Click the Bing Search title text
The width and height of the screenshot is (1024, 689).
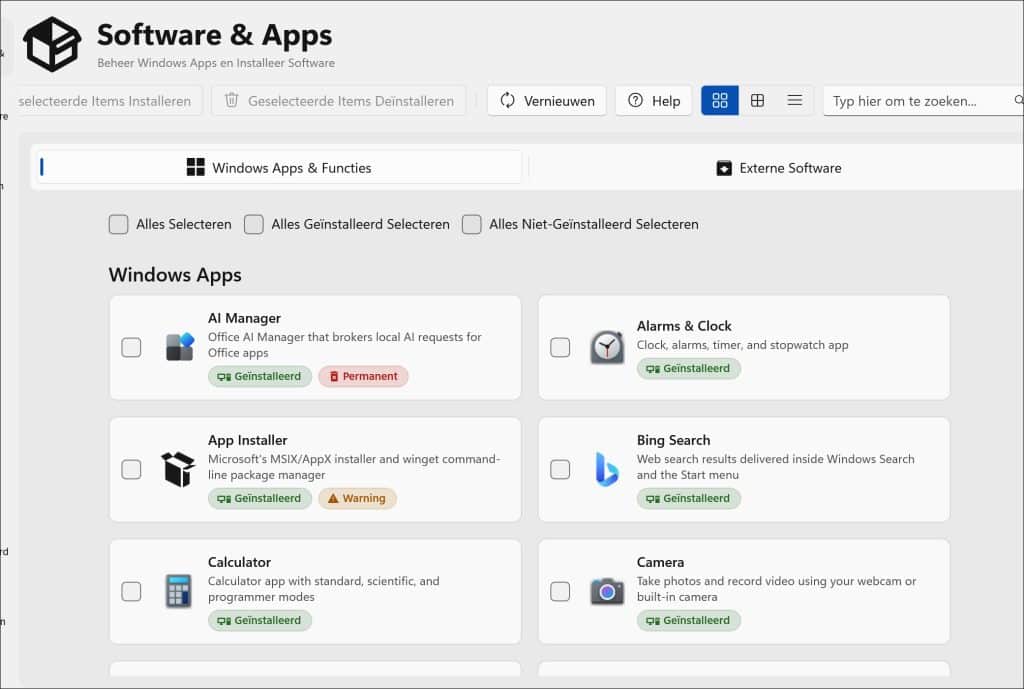(673, 440)
